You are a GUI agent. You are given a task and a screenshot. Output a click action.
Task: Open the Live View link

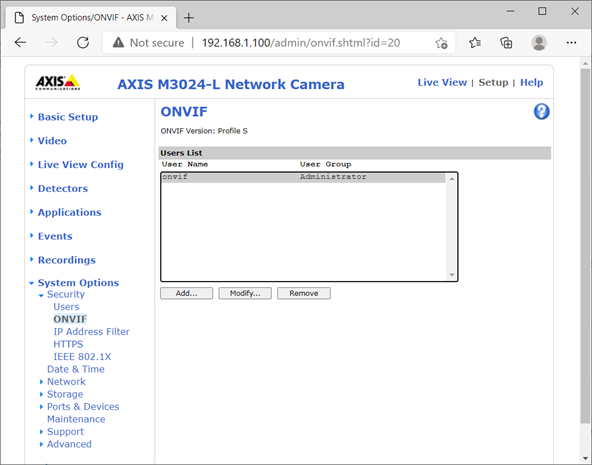[442, 83]
